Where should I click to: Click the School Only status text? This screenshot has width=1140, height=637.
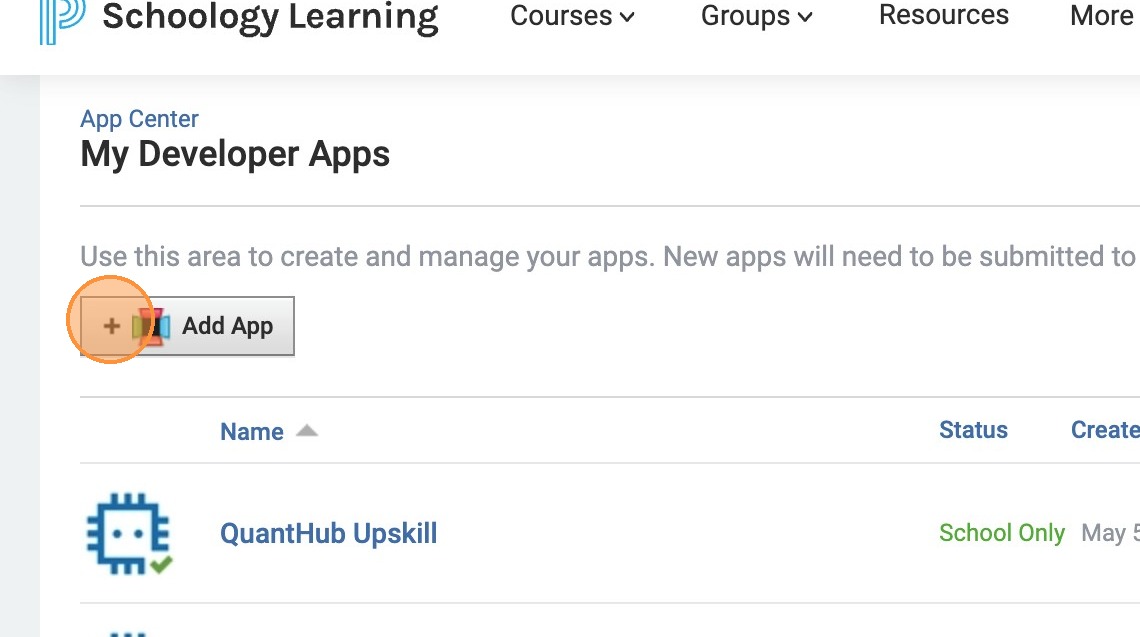click(1001, 533)
